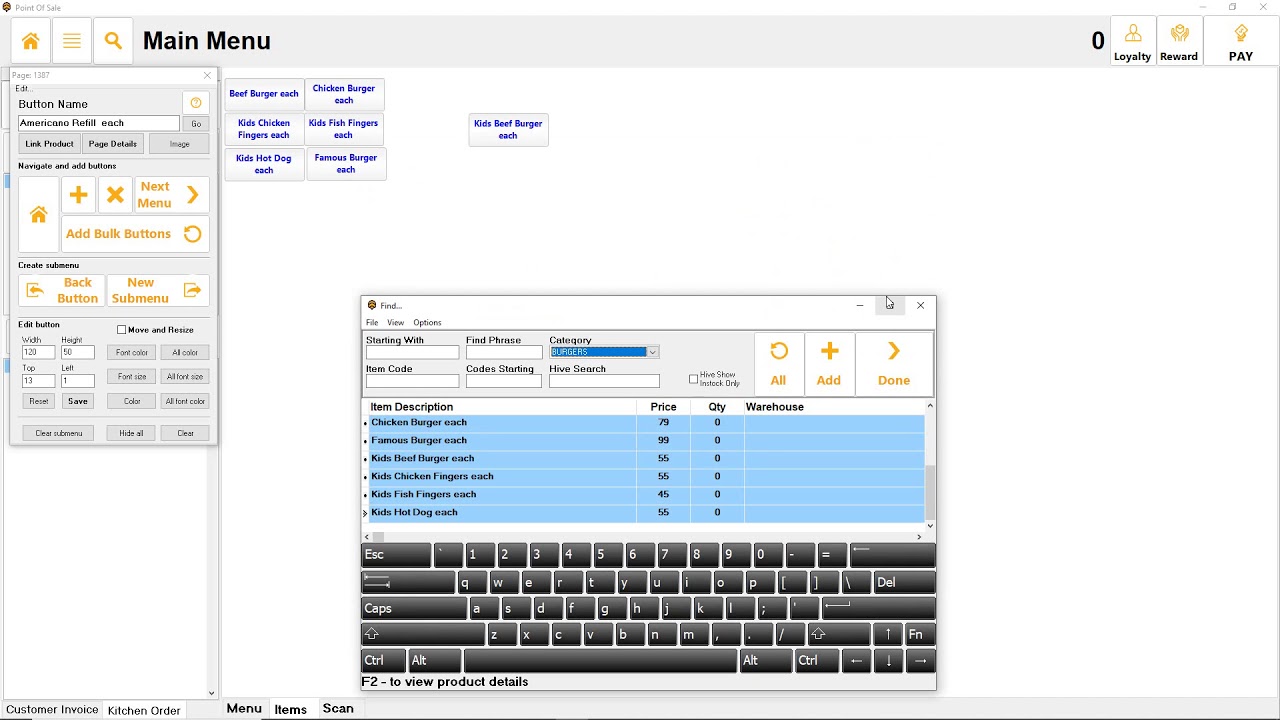Select Chicken Burger each row
This screenshot has height=720, width=1280.
645,422
